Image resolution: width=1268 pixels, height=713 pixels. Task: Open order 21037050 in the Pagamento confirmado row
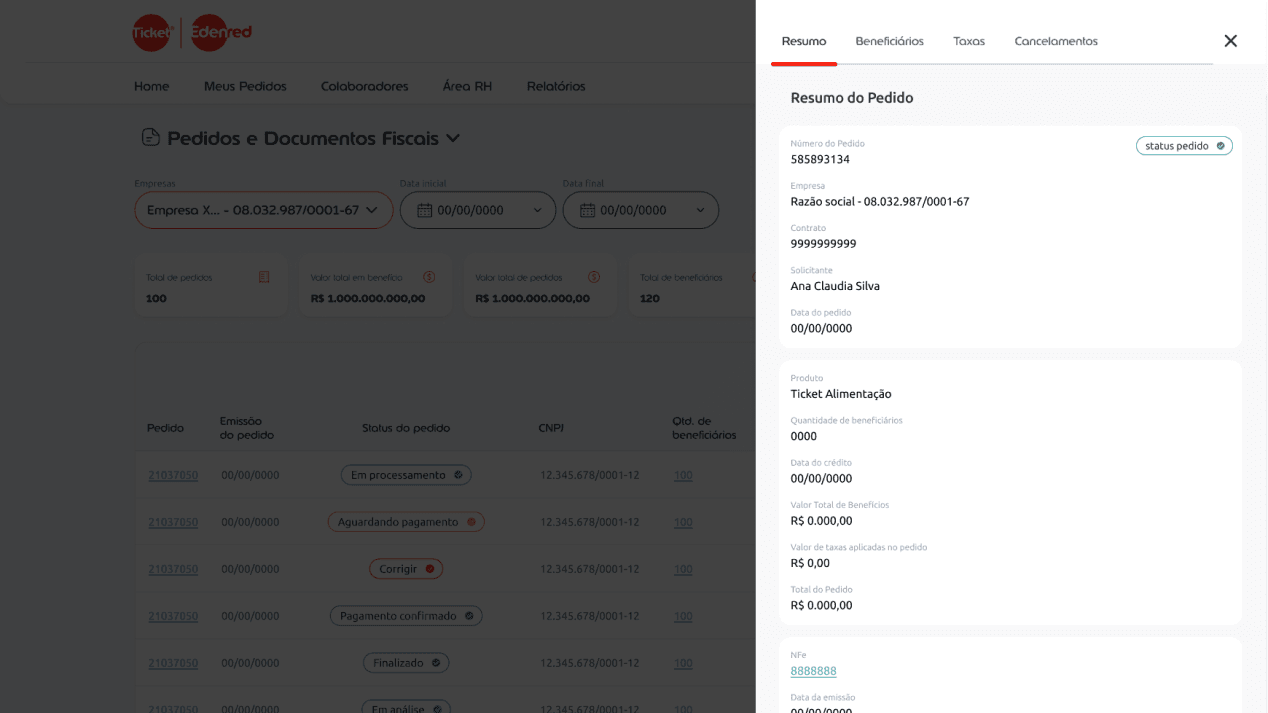(173, 616)
